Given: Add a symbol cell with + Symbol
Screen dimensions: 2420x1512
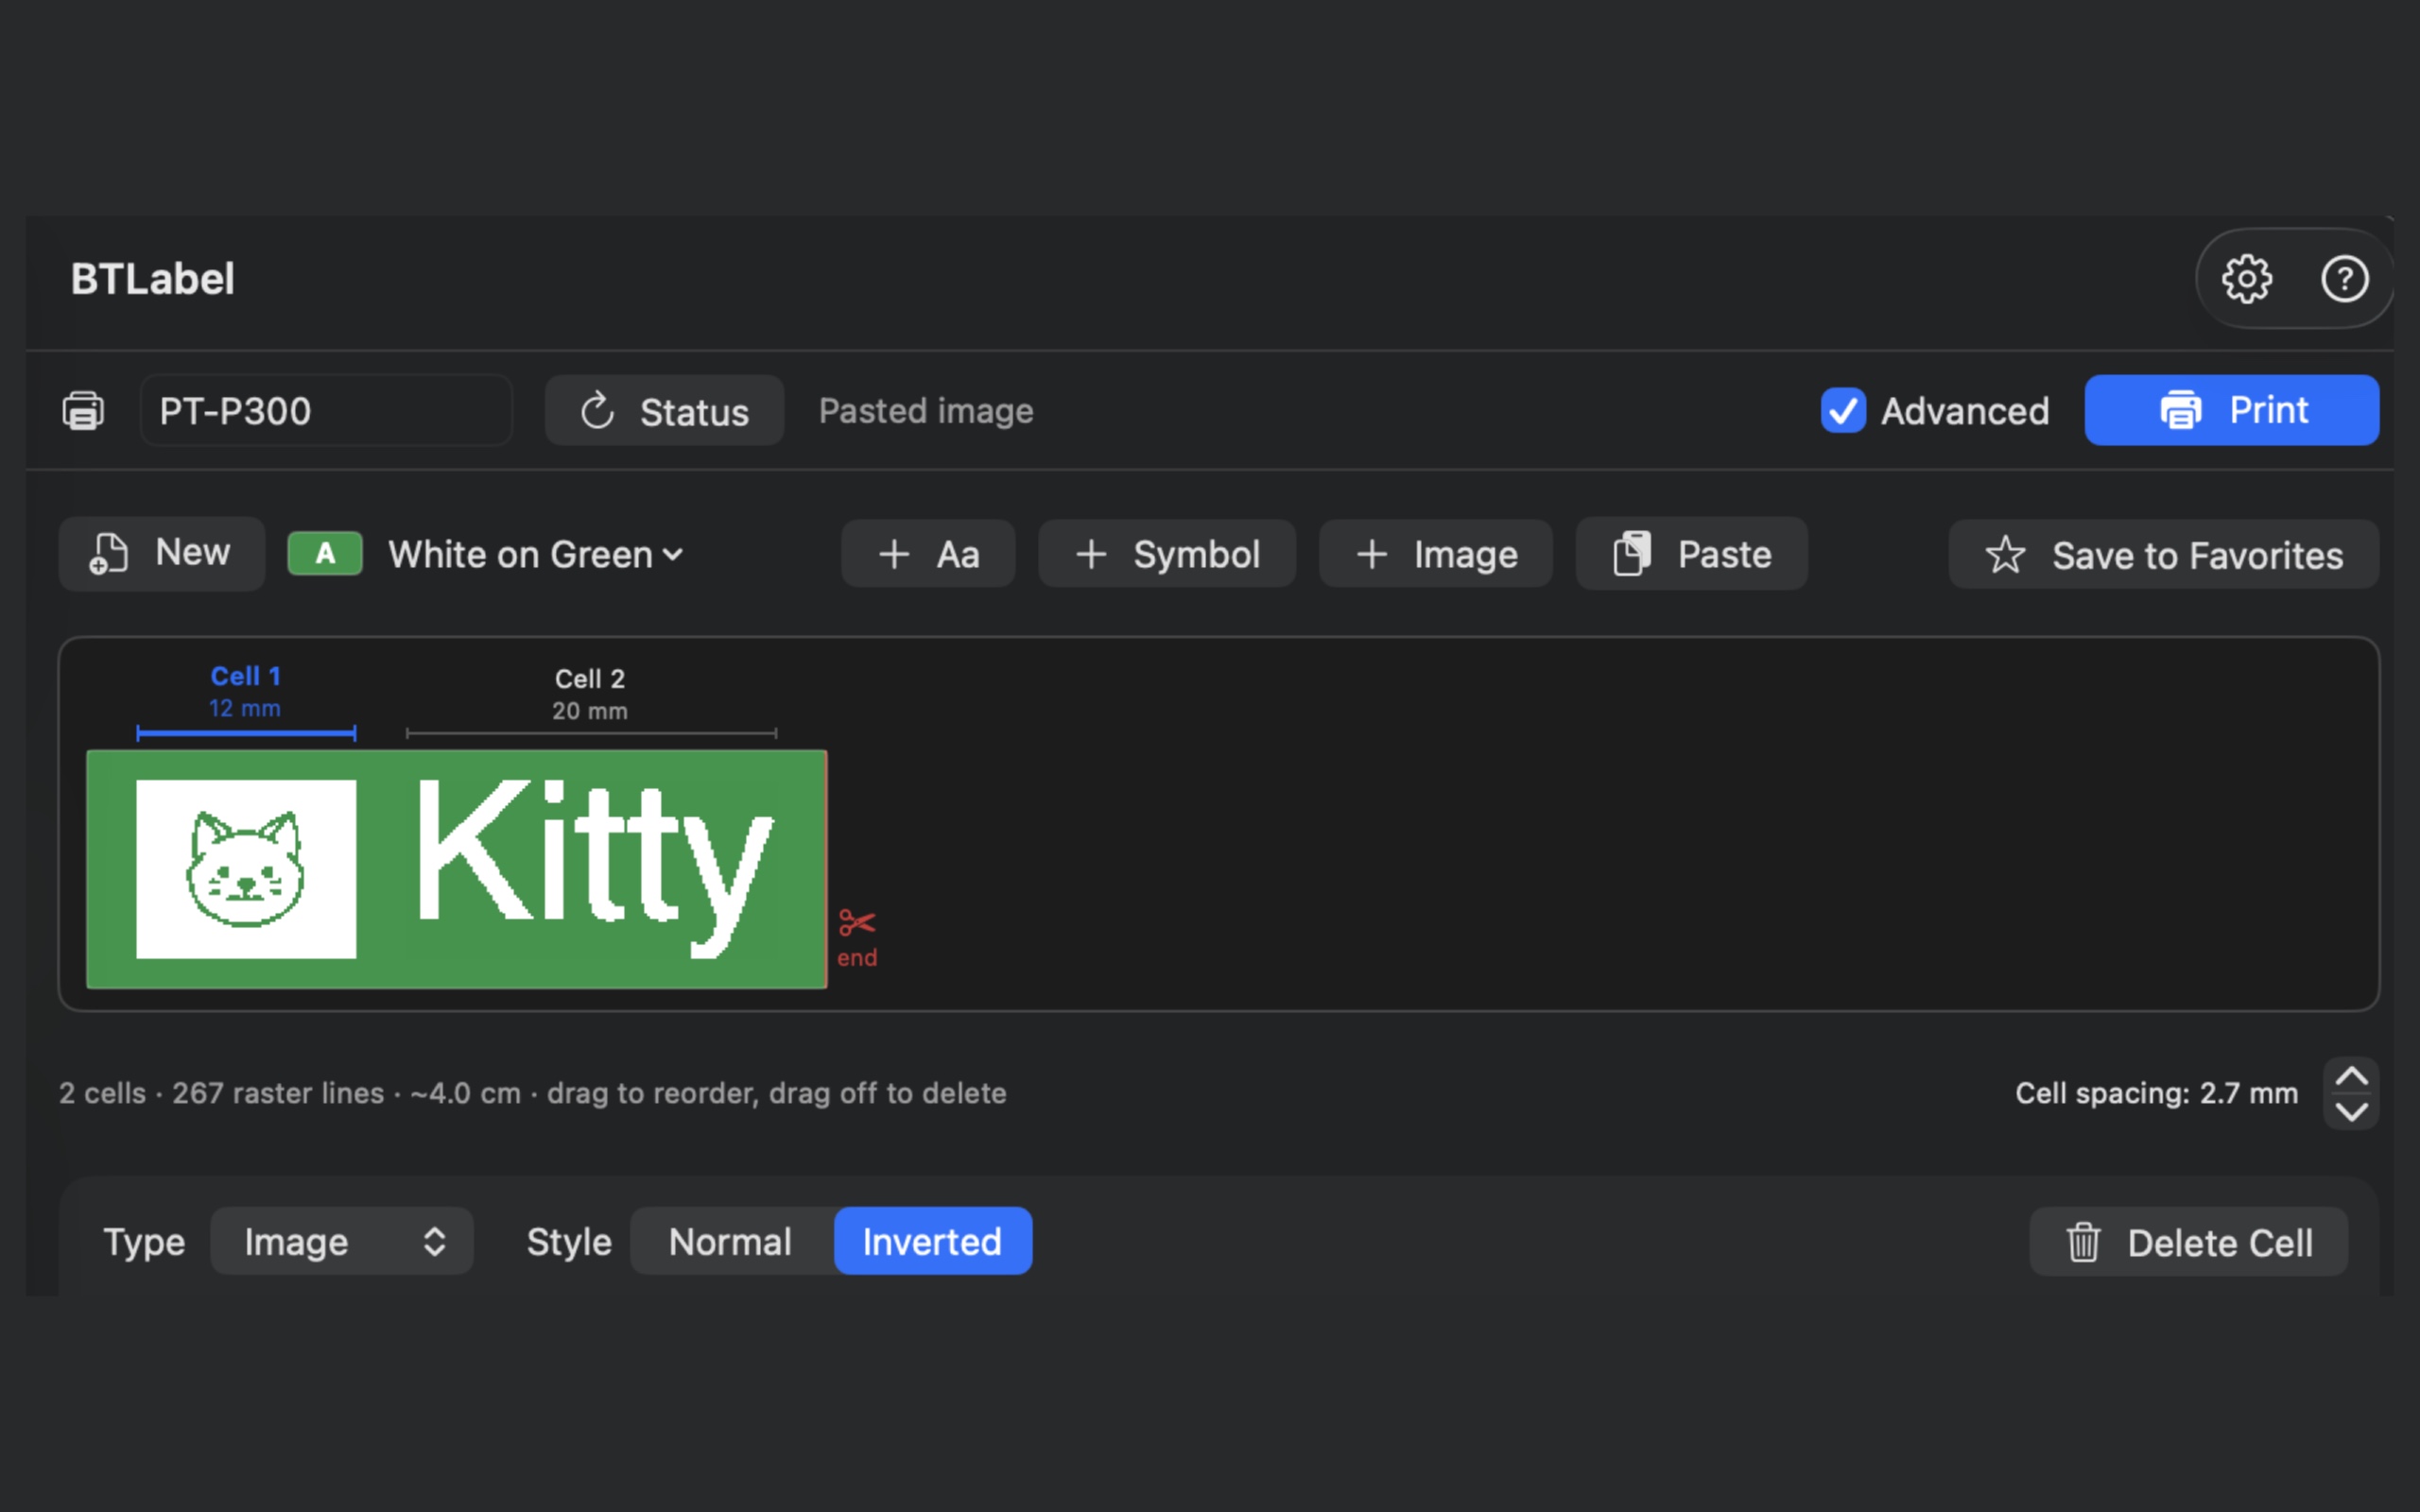Looking at the screenshot, I should pyautogui.click(x=1167, y=554).
